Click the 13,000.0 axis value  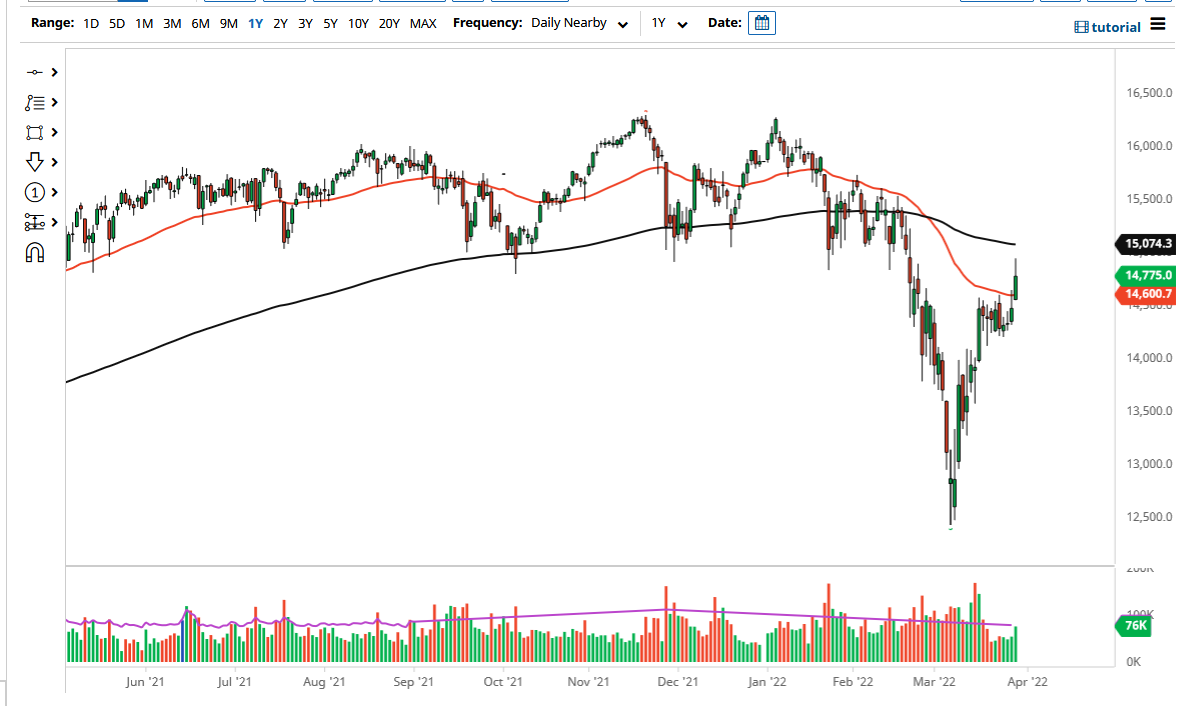coord(1149,464)
